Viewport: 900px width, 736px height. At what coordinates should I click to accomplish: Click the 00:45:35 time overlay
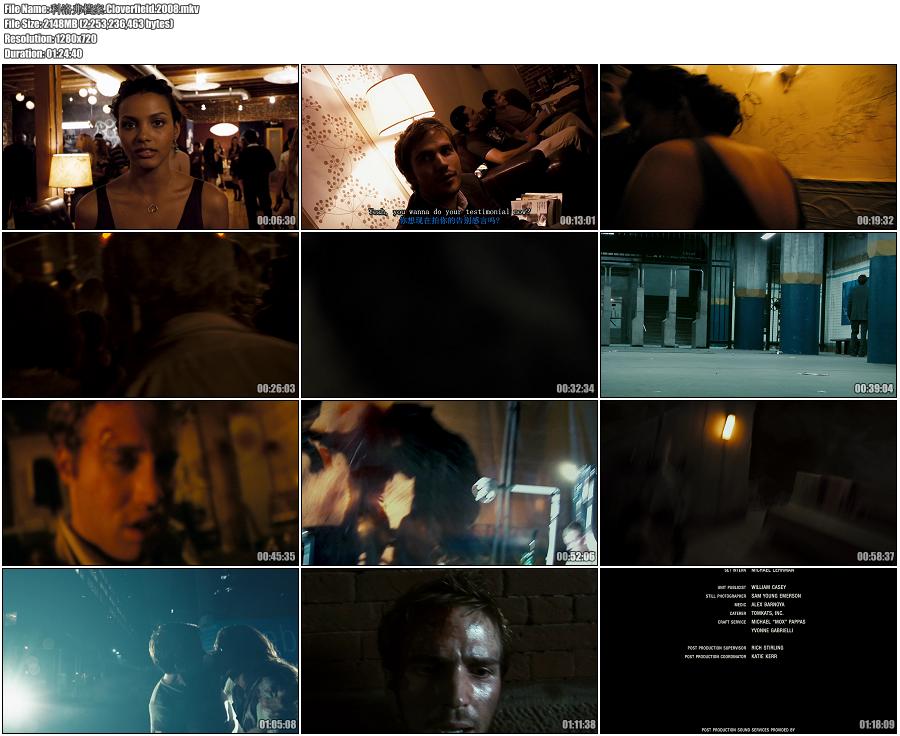point(276,557)
